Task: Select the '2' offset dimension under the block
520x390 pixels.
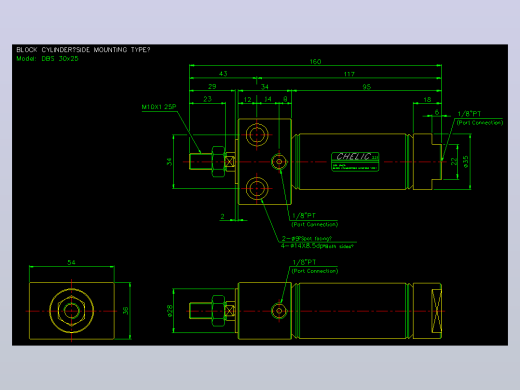Action: click(x=222, y=217)
